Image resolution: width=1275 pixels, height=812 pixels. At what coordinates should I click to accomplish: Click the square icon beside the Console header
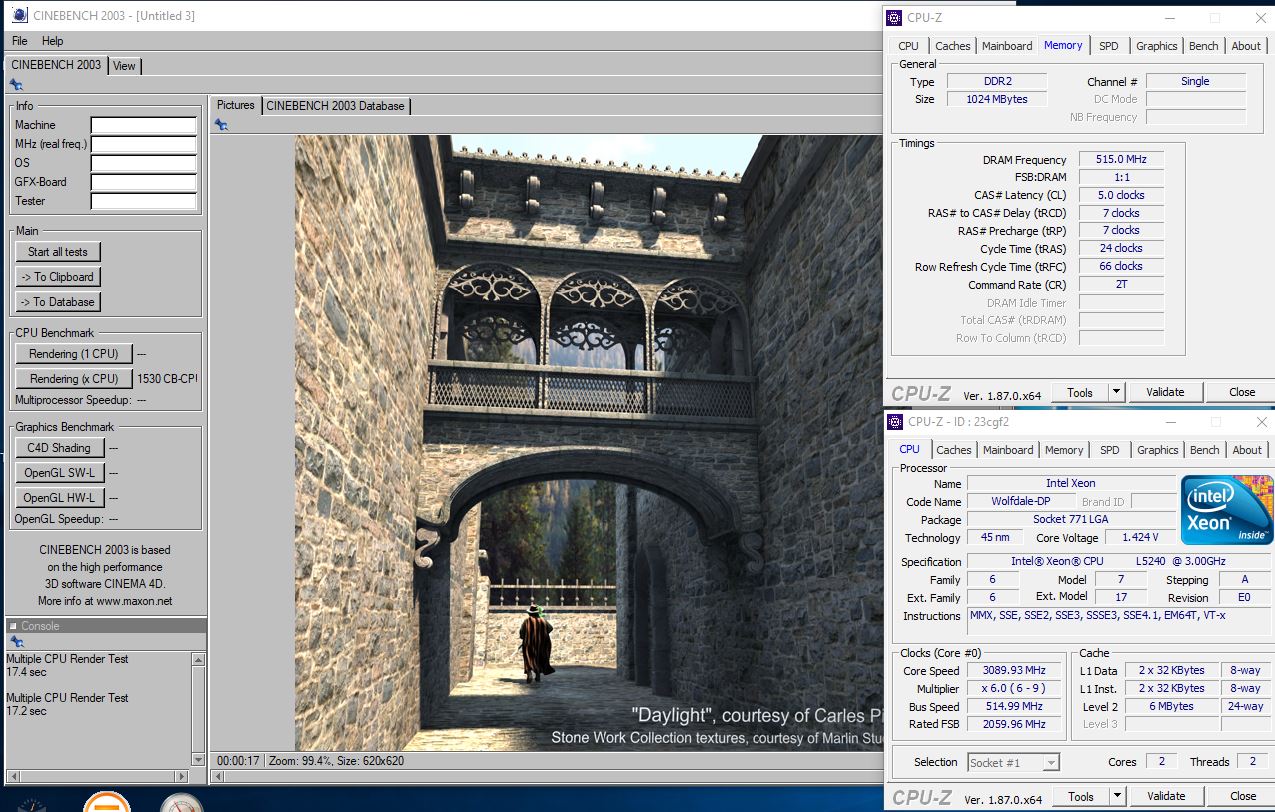pyautogui.click(x=13, y=626)
